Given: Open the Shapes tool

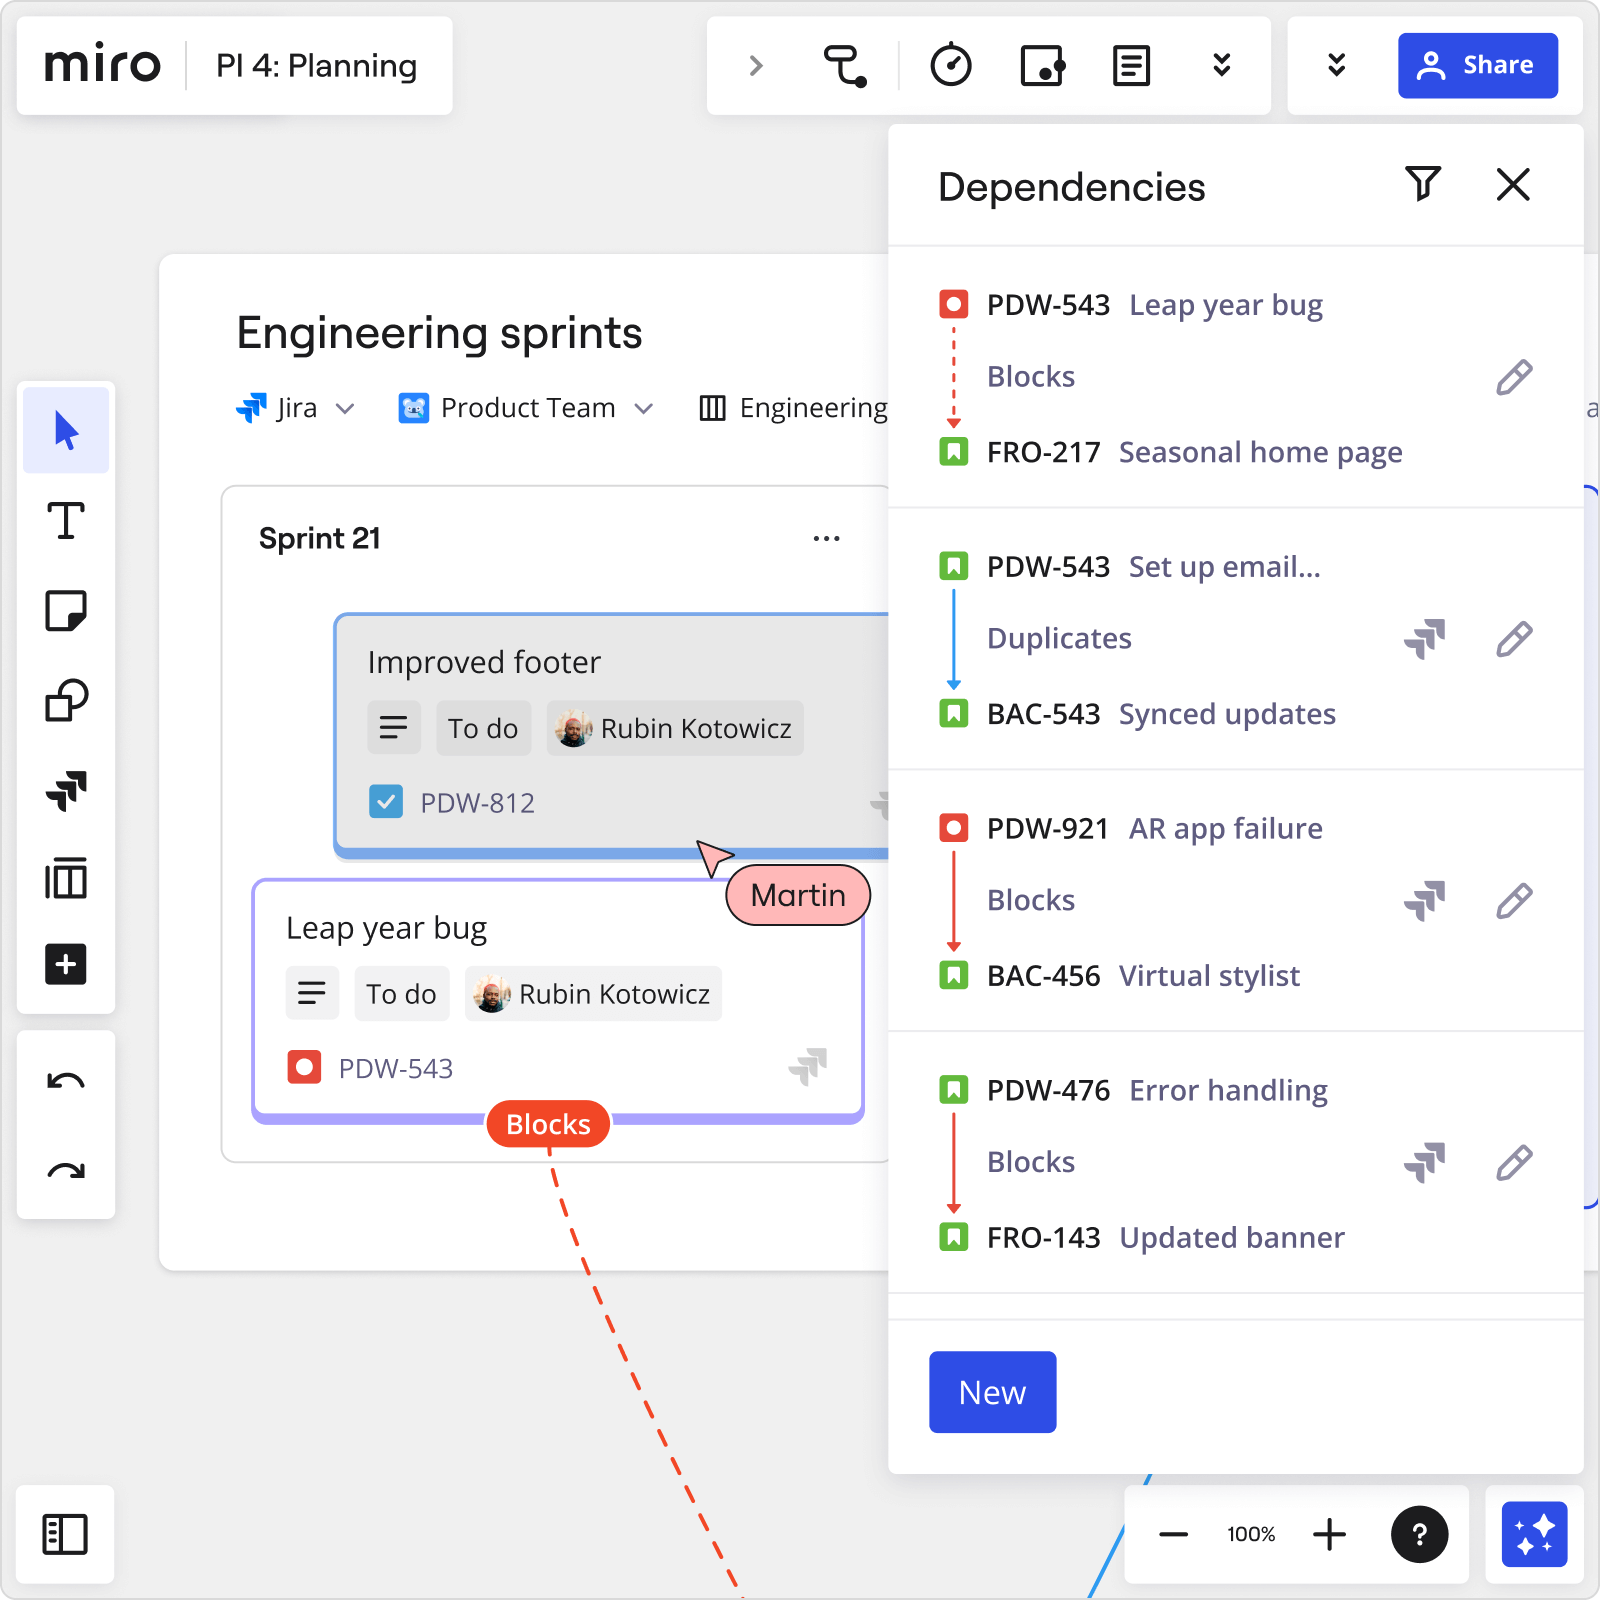Looking at the screenshot, I should tap(66, 700).
